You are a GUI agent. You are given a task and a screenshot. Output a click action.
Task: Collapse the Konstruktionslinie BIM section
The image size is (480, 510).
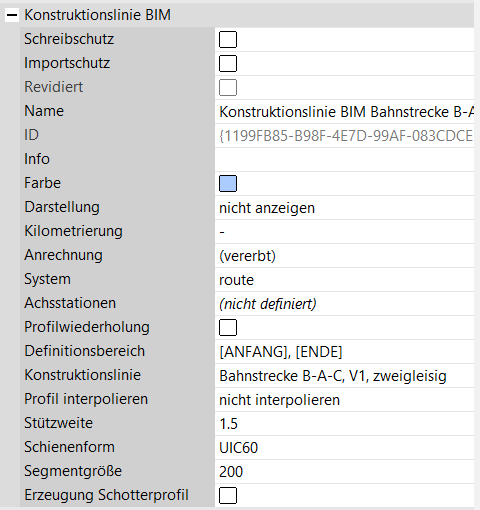[x=12, y=15]
